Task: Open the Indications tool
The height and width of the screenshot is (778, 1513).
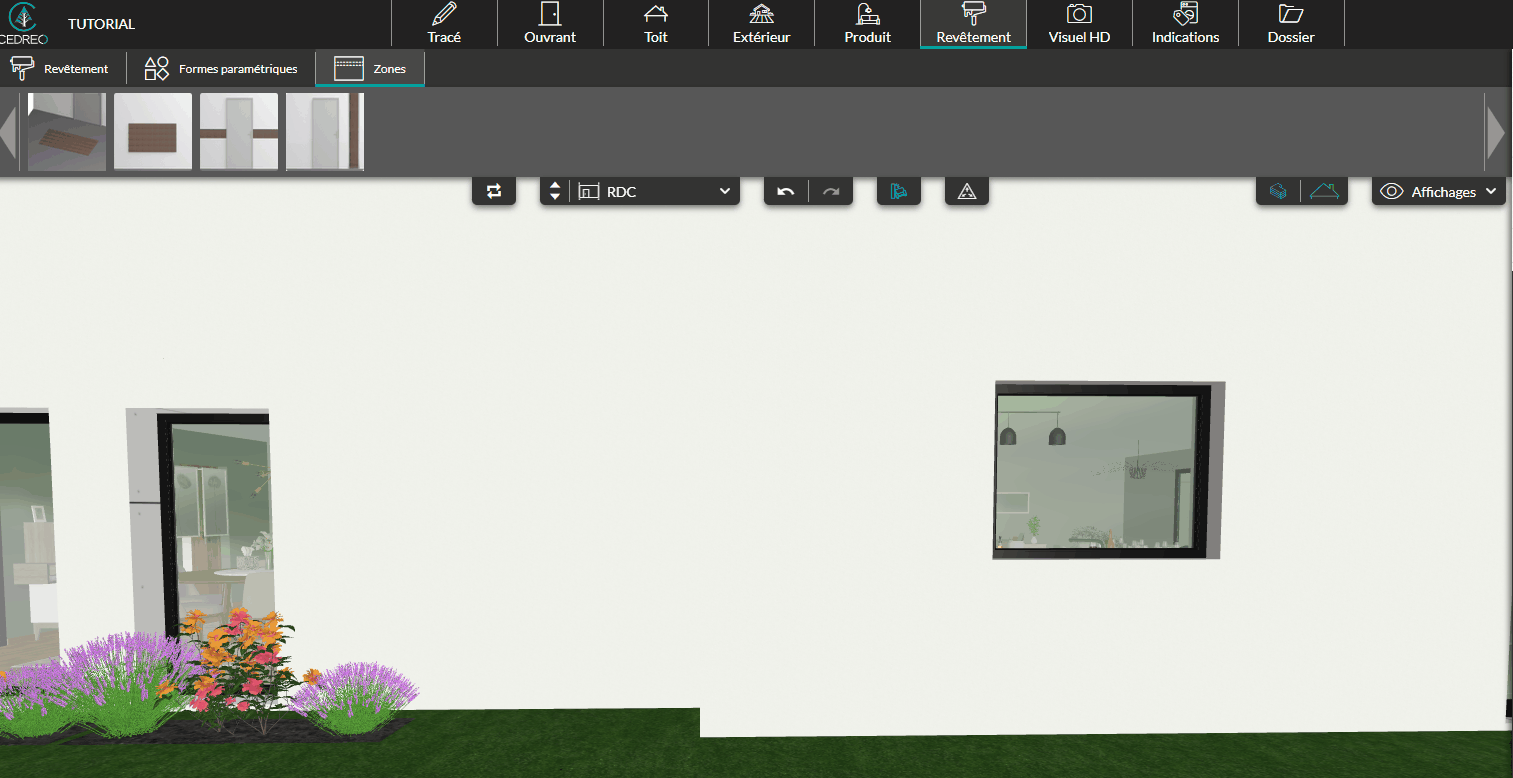Action: (1185, 24)
